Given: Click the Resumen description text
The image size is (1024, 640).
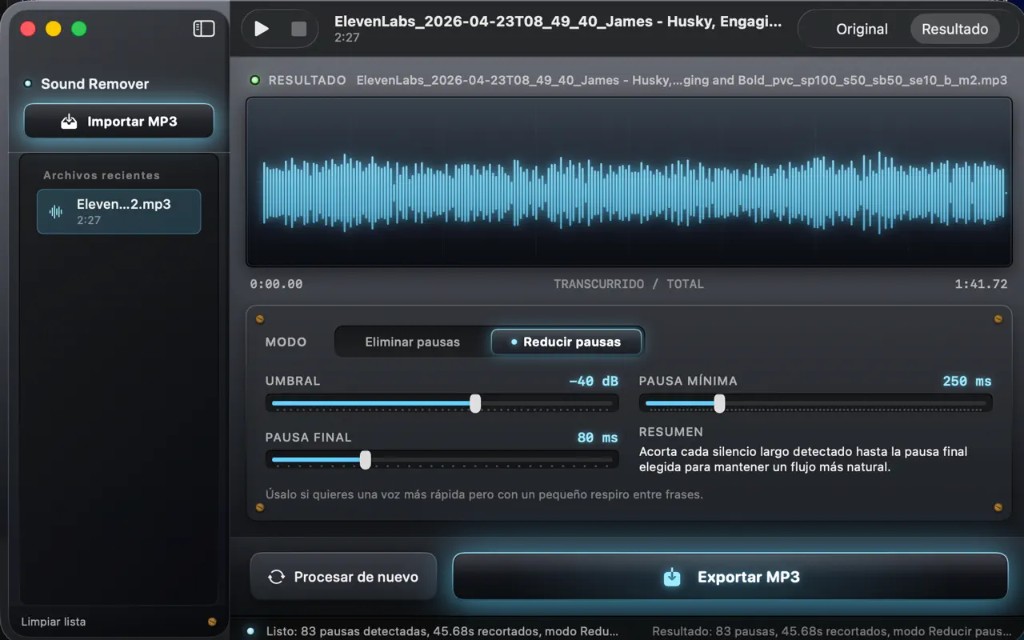Looking at the screenshot, I should click(803, 459).
